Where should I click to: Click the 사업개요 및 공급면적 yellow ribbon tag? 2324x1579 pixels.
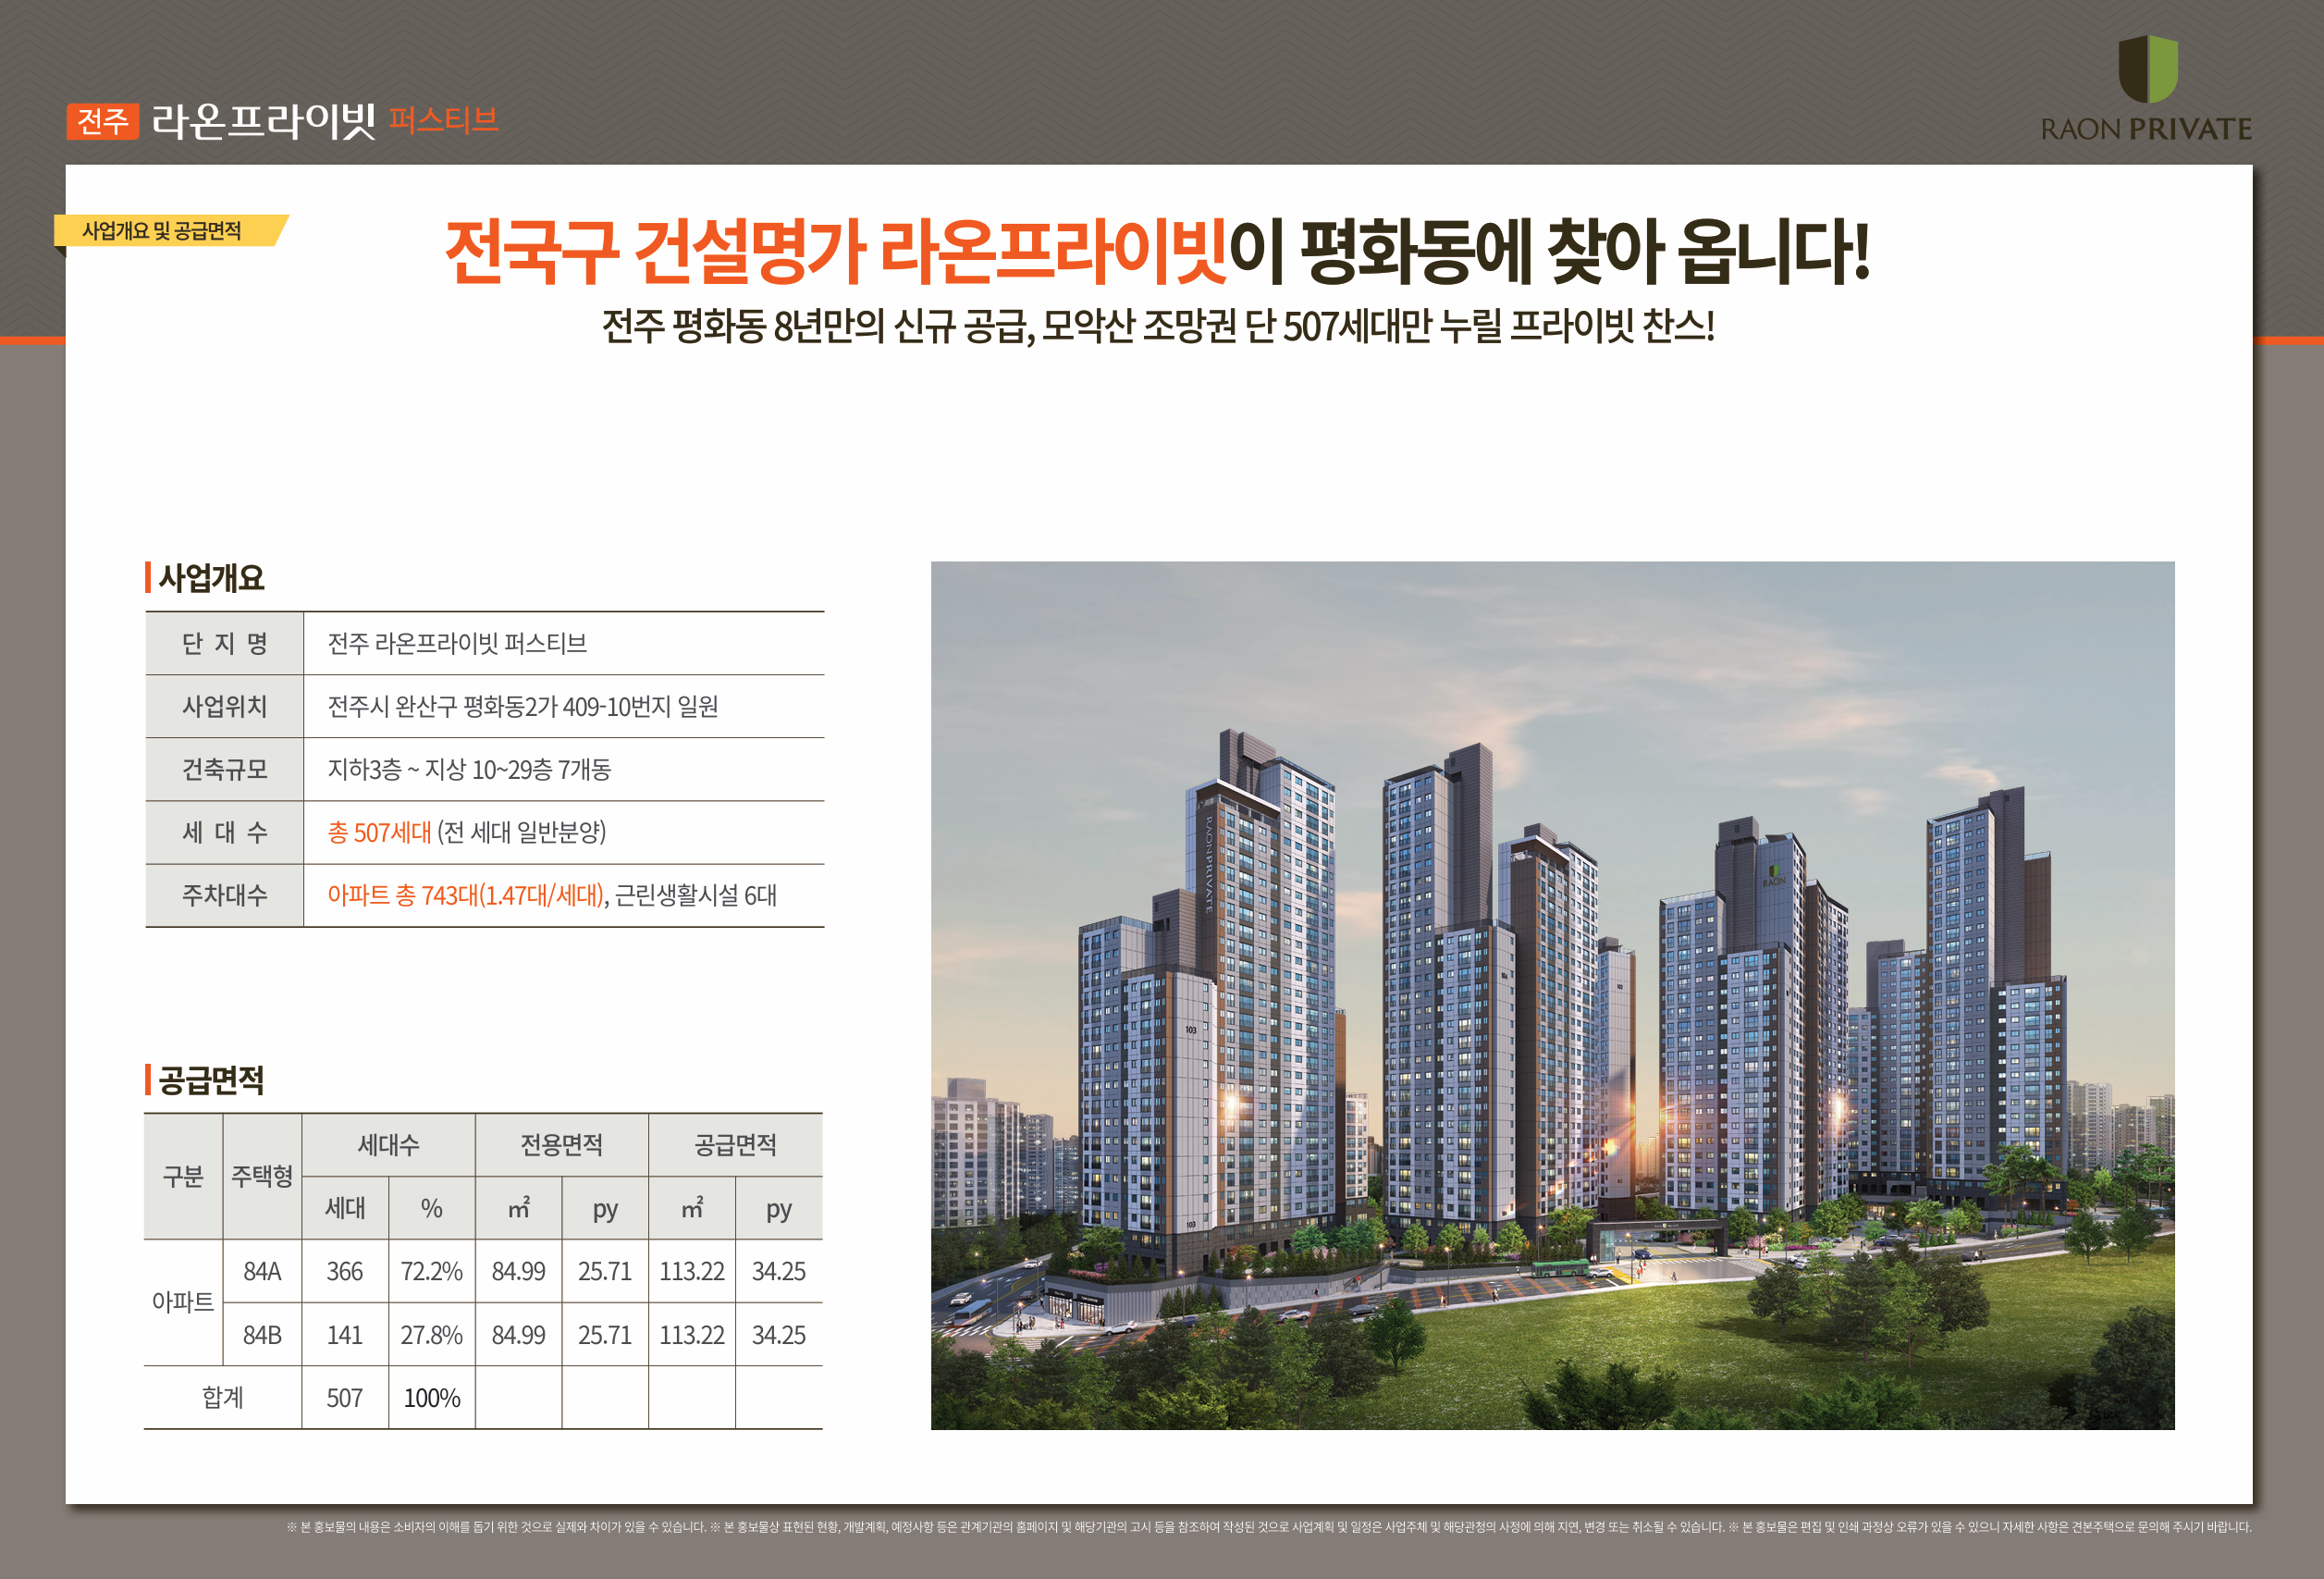tap(162, 231)
